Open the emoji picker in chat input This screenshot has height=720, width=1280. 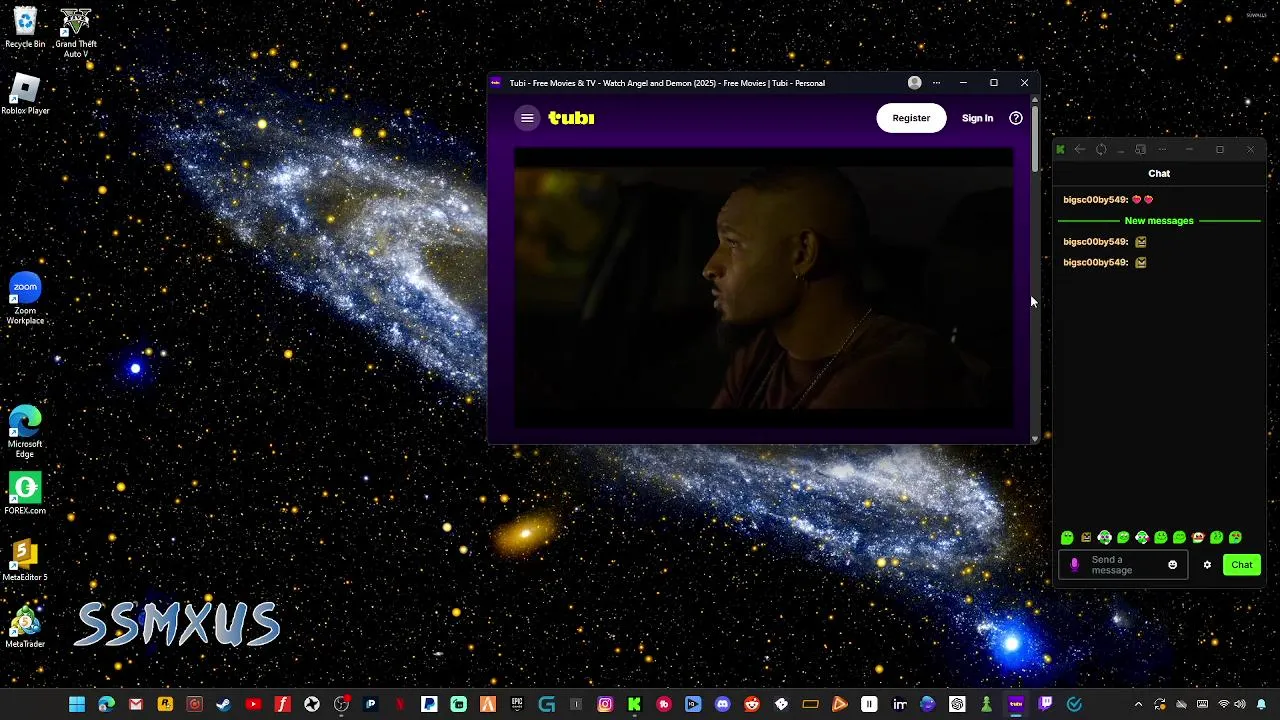1173,565
